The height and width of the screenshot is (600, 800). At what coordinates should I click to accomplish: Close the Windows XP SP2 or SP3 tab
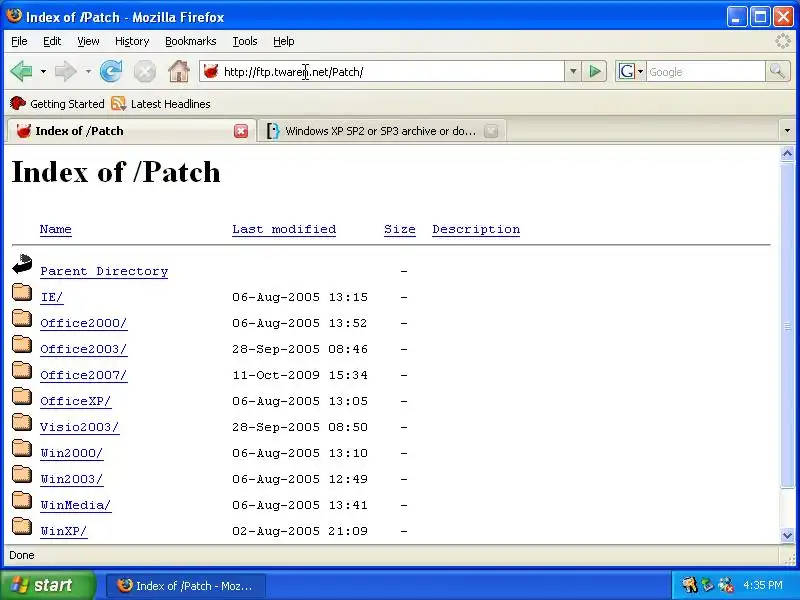tap(491, 131)
